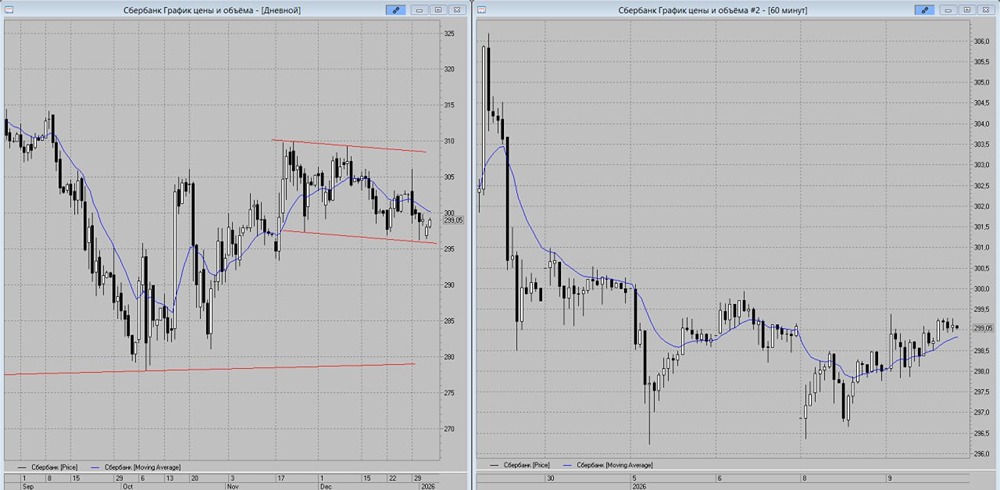Screen dimensions: 1000x490
Task: Click the 296,0 price axis value in the 60 минут chart
Action: tap(980, 454)
